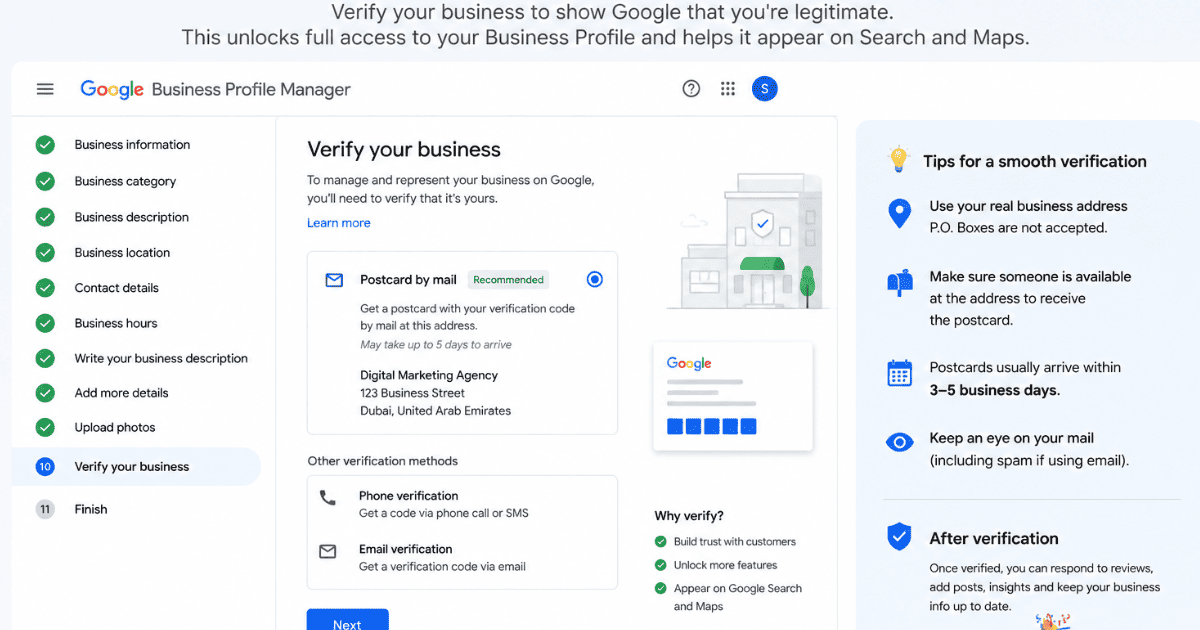Click the After verification heading
This screenshot has height=630, width=1200.
[x=994, y=538]
